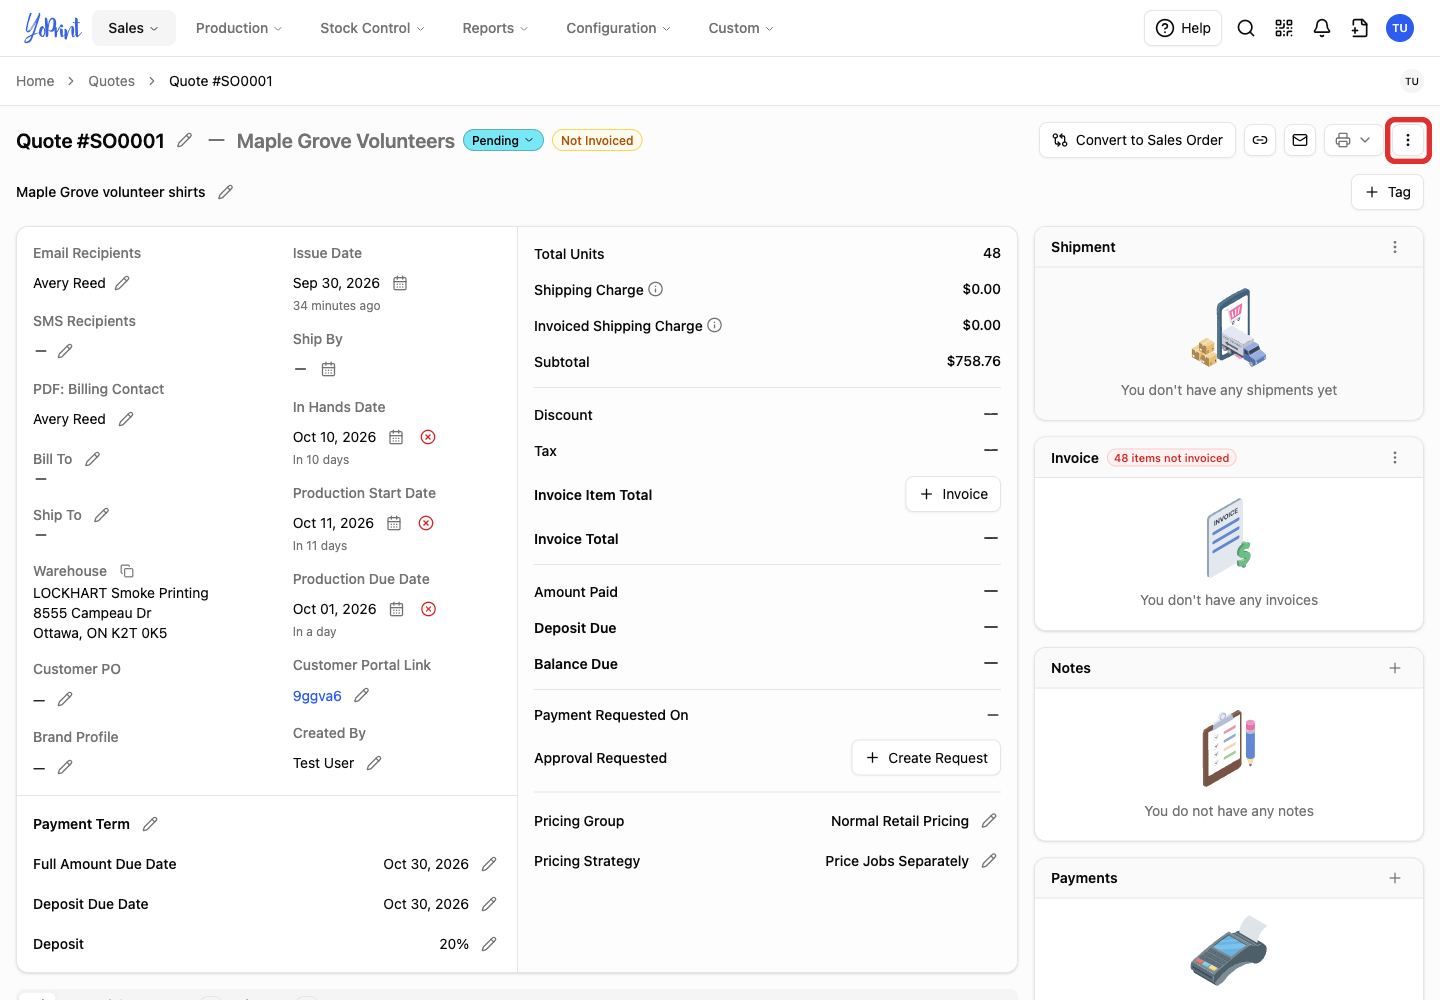Expand the Stock Control menu

(x=372, y=28)
